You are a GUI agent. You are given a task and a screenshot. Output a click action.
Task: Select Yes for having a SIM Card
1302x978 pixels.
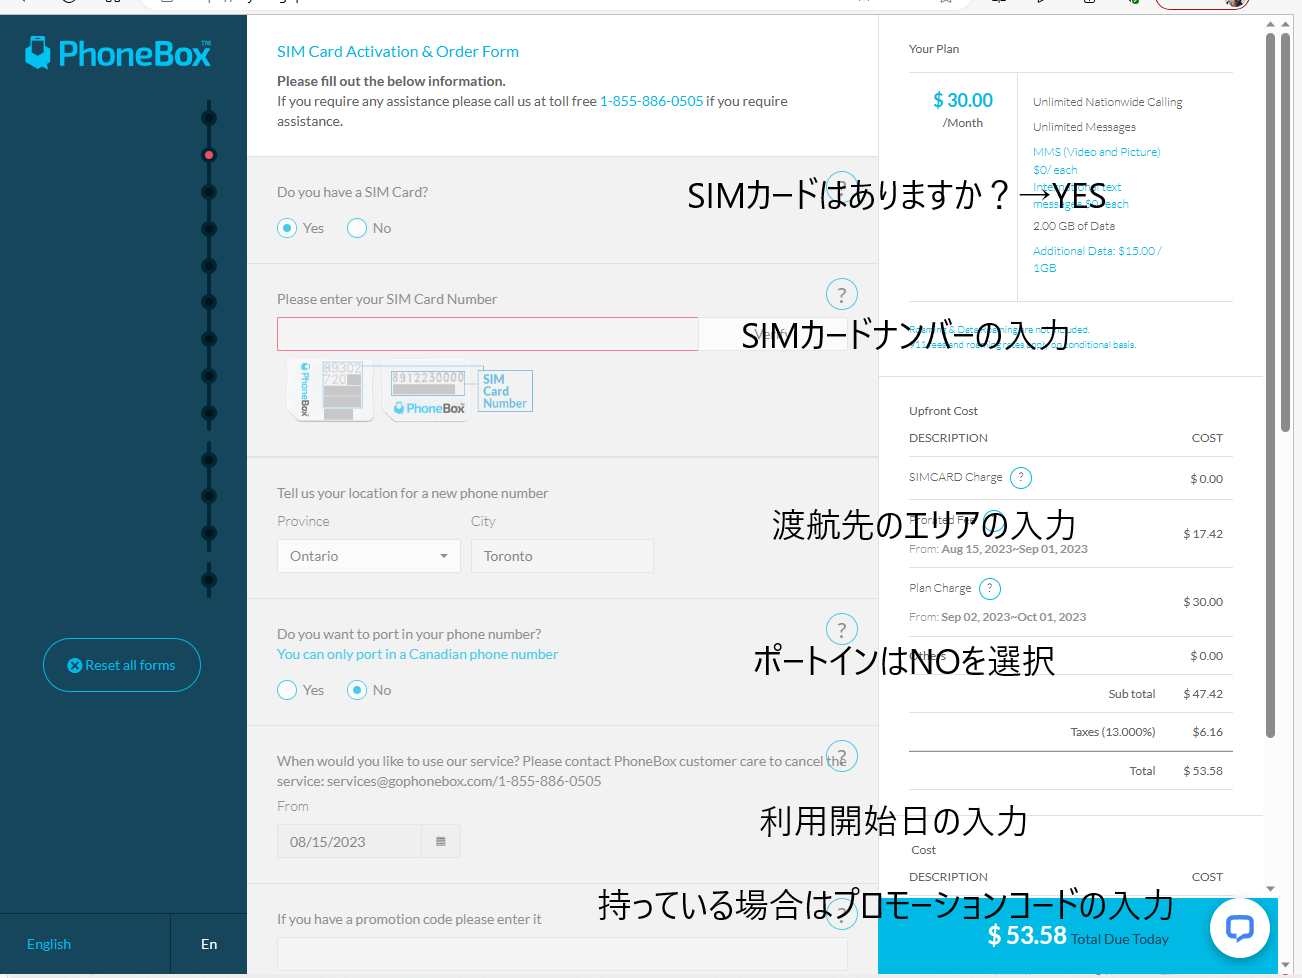tap(287, 227)
